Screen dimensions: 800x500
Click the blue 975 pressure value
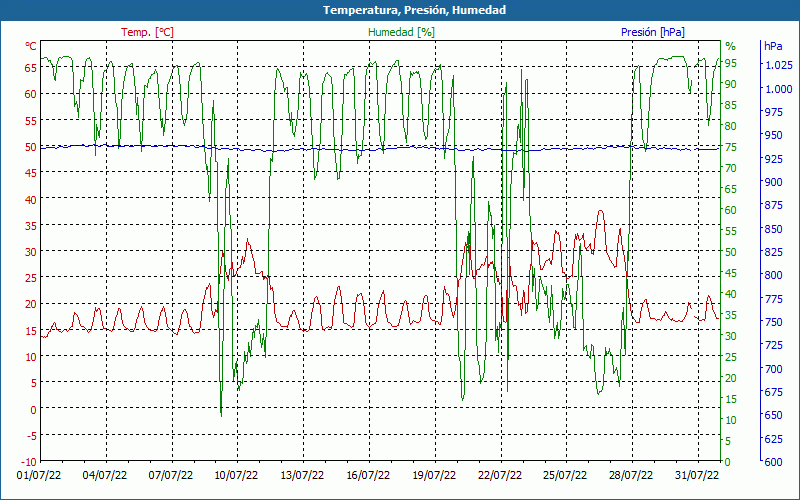773,112
